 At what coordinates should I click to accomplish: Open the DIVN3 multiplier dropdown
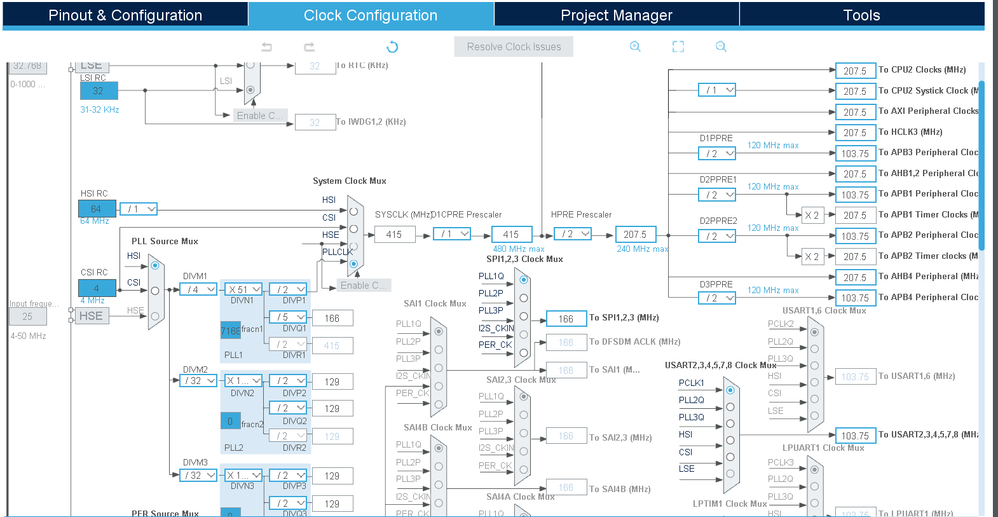pyautogui.click(x=243, y=475)
